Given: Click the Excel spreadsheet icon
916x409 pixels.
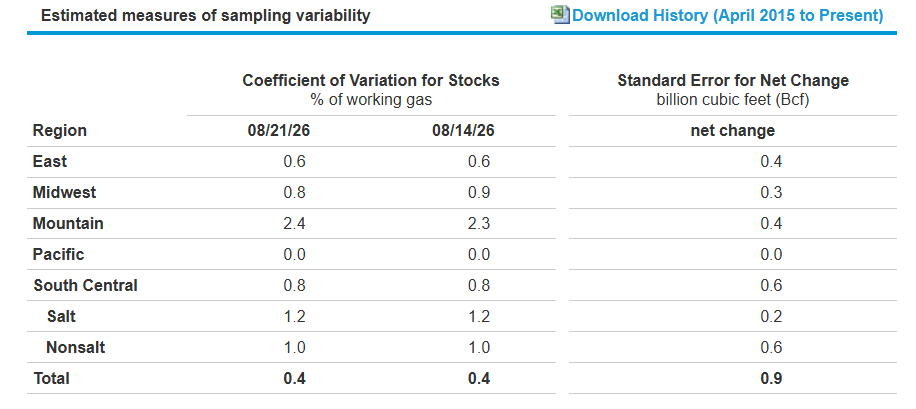Looking at the screenshot, I should point(560,15).
